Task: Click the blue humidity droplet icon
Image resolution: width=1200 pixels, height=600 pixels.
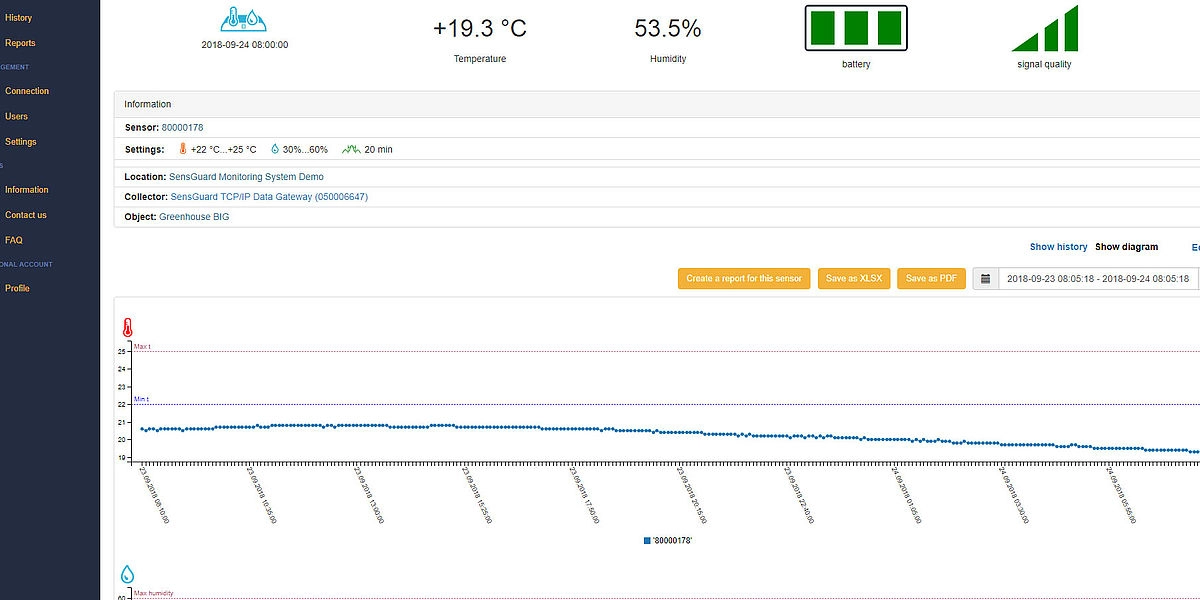Action: point(127,574)
